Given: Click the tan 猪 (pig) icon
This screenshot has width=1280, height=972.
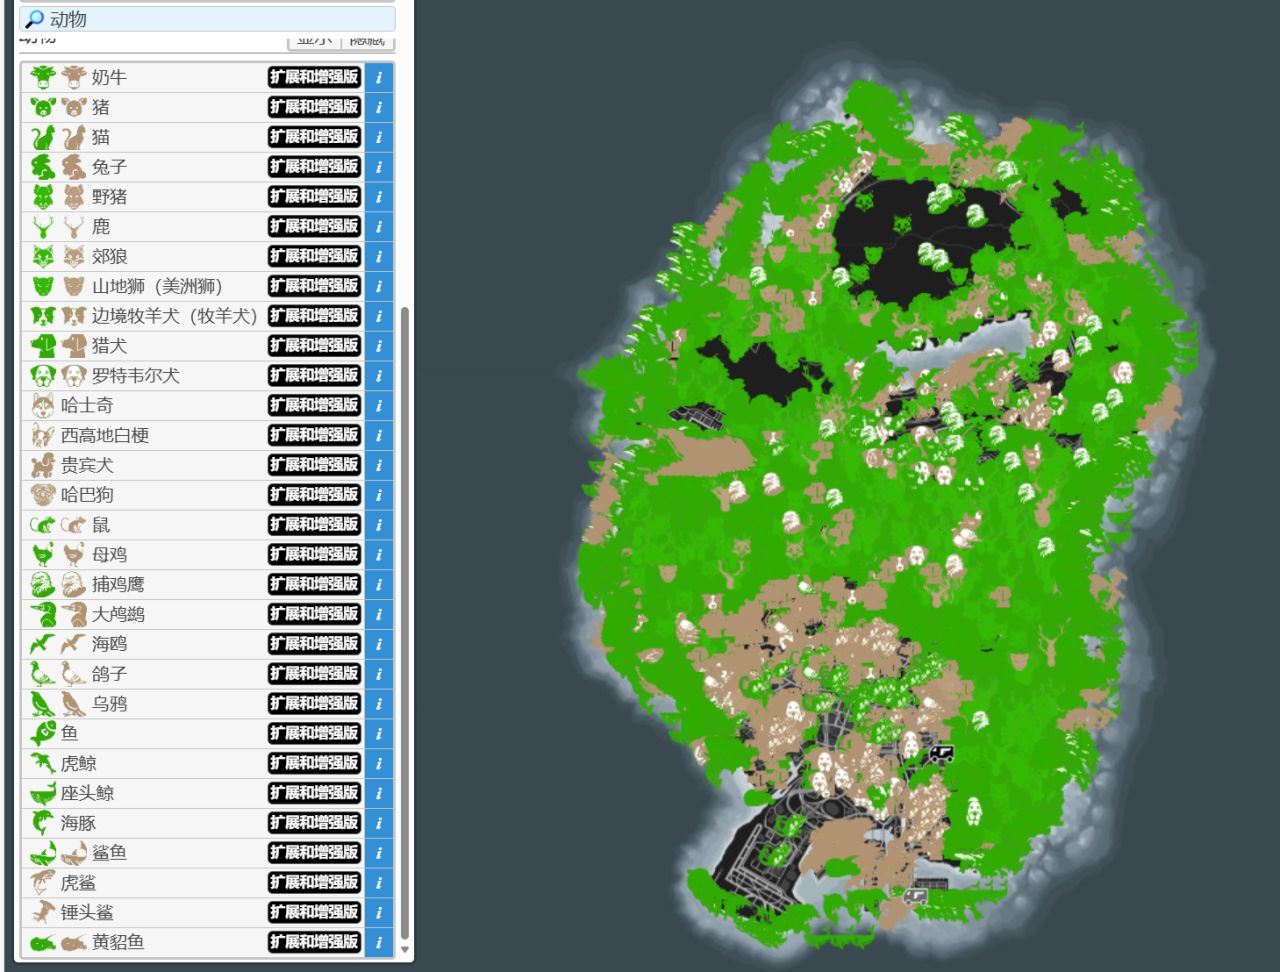Looking at the screenshot, I should click(74, 107).
